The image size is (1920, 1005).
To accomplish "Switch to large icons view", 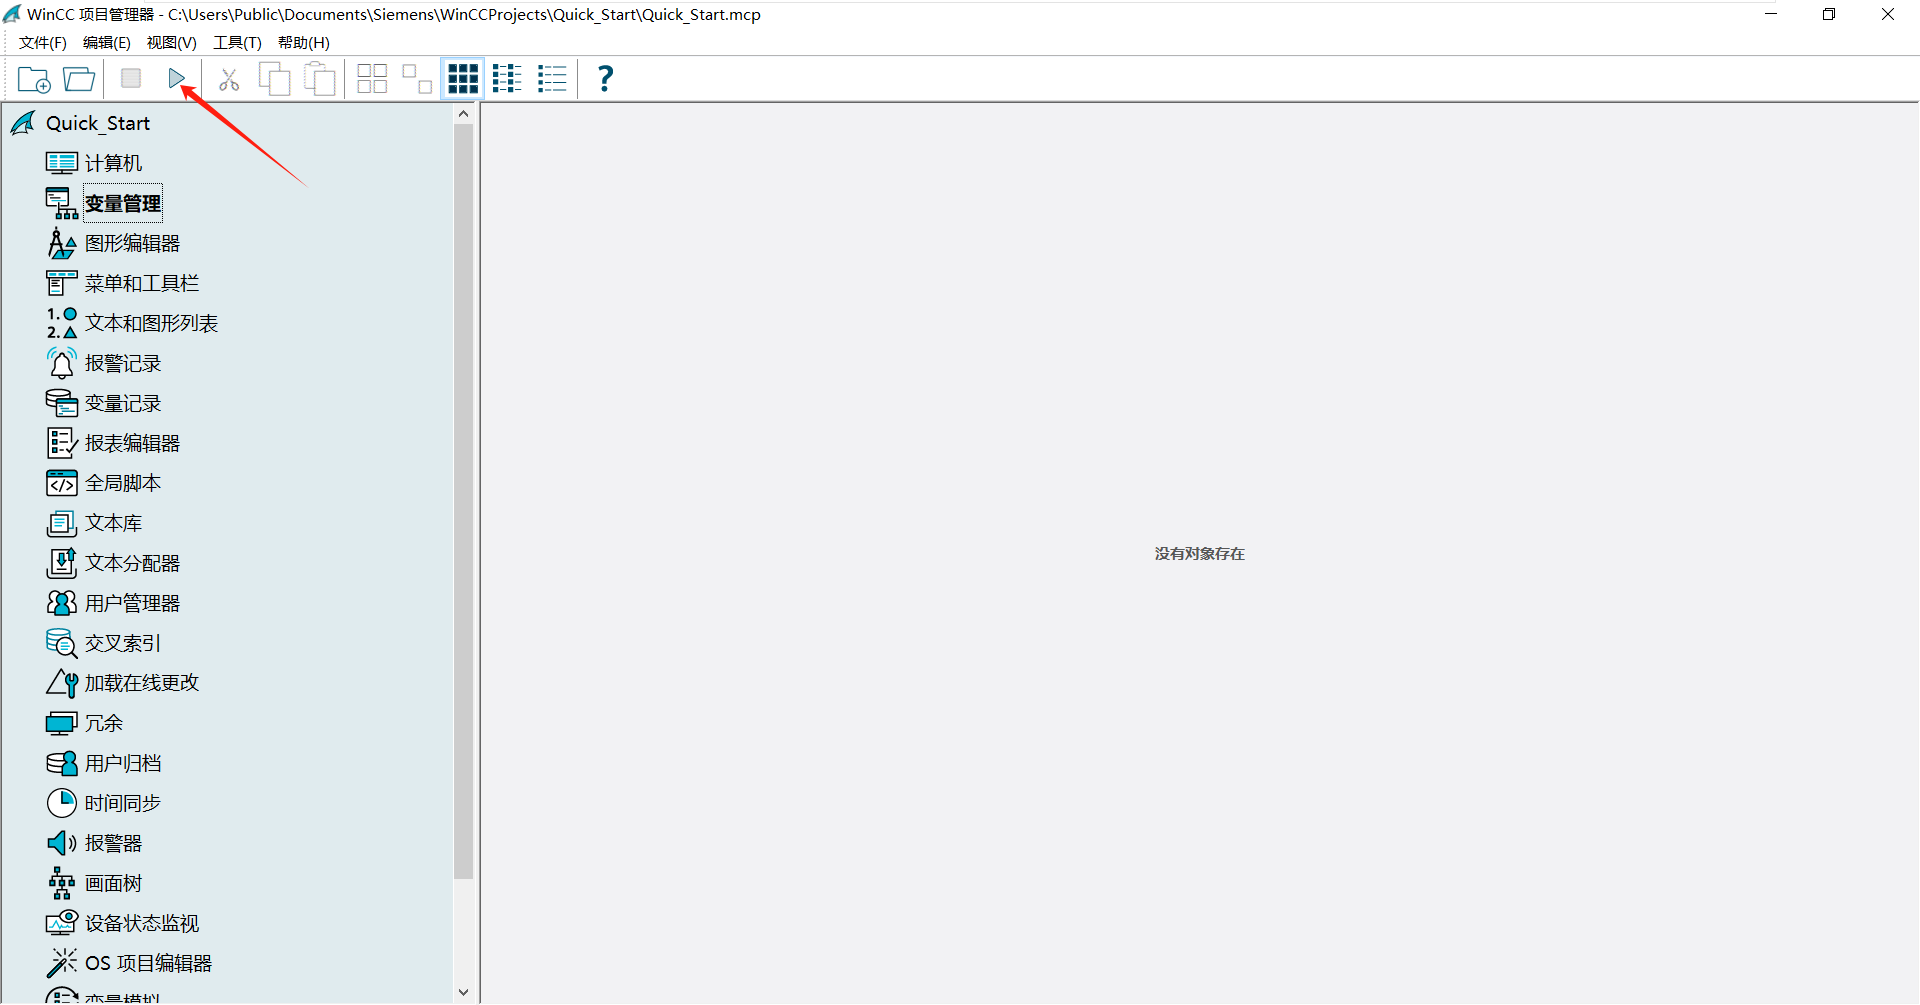I will 372,79.
